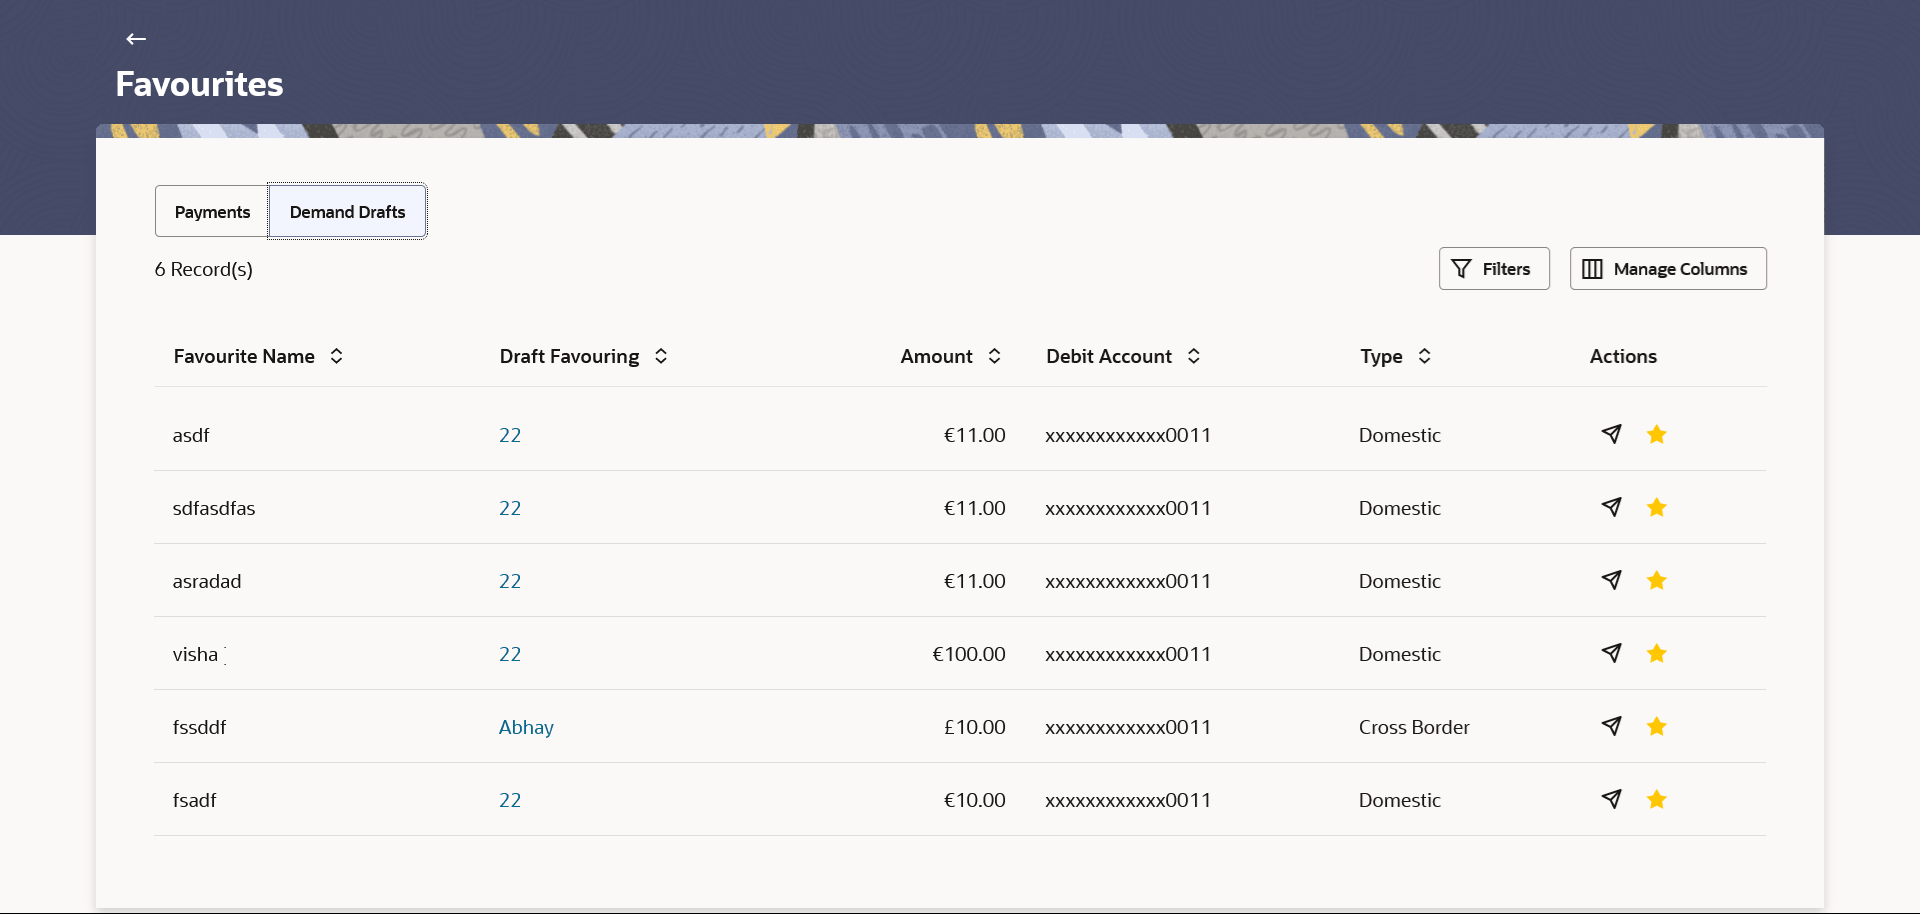Select the Demand Drafts tab

click(x=347, y=212)
